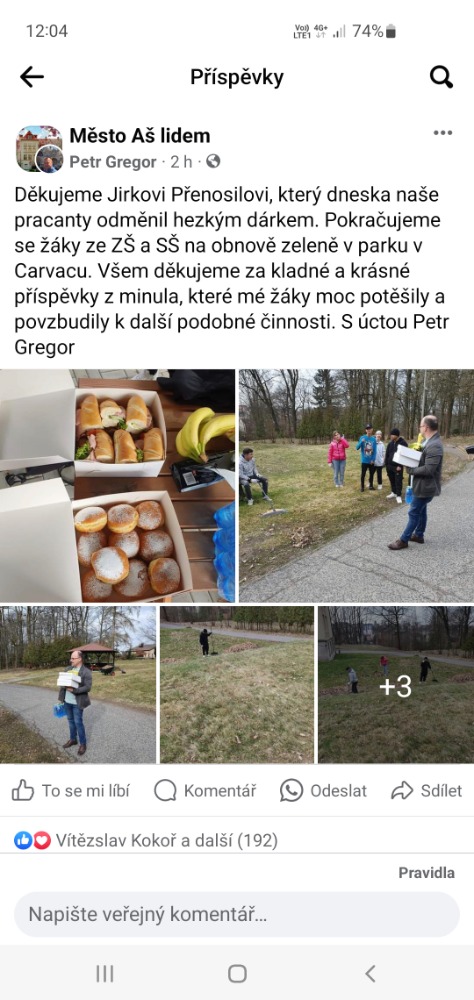
Task: Tap the thumbs-up like icon
Action: (23, 791)
